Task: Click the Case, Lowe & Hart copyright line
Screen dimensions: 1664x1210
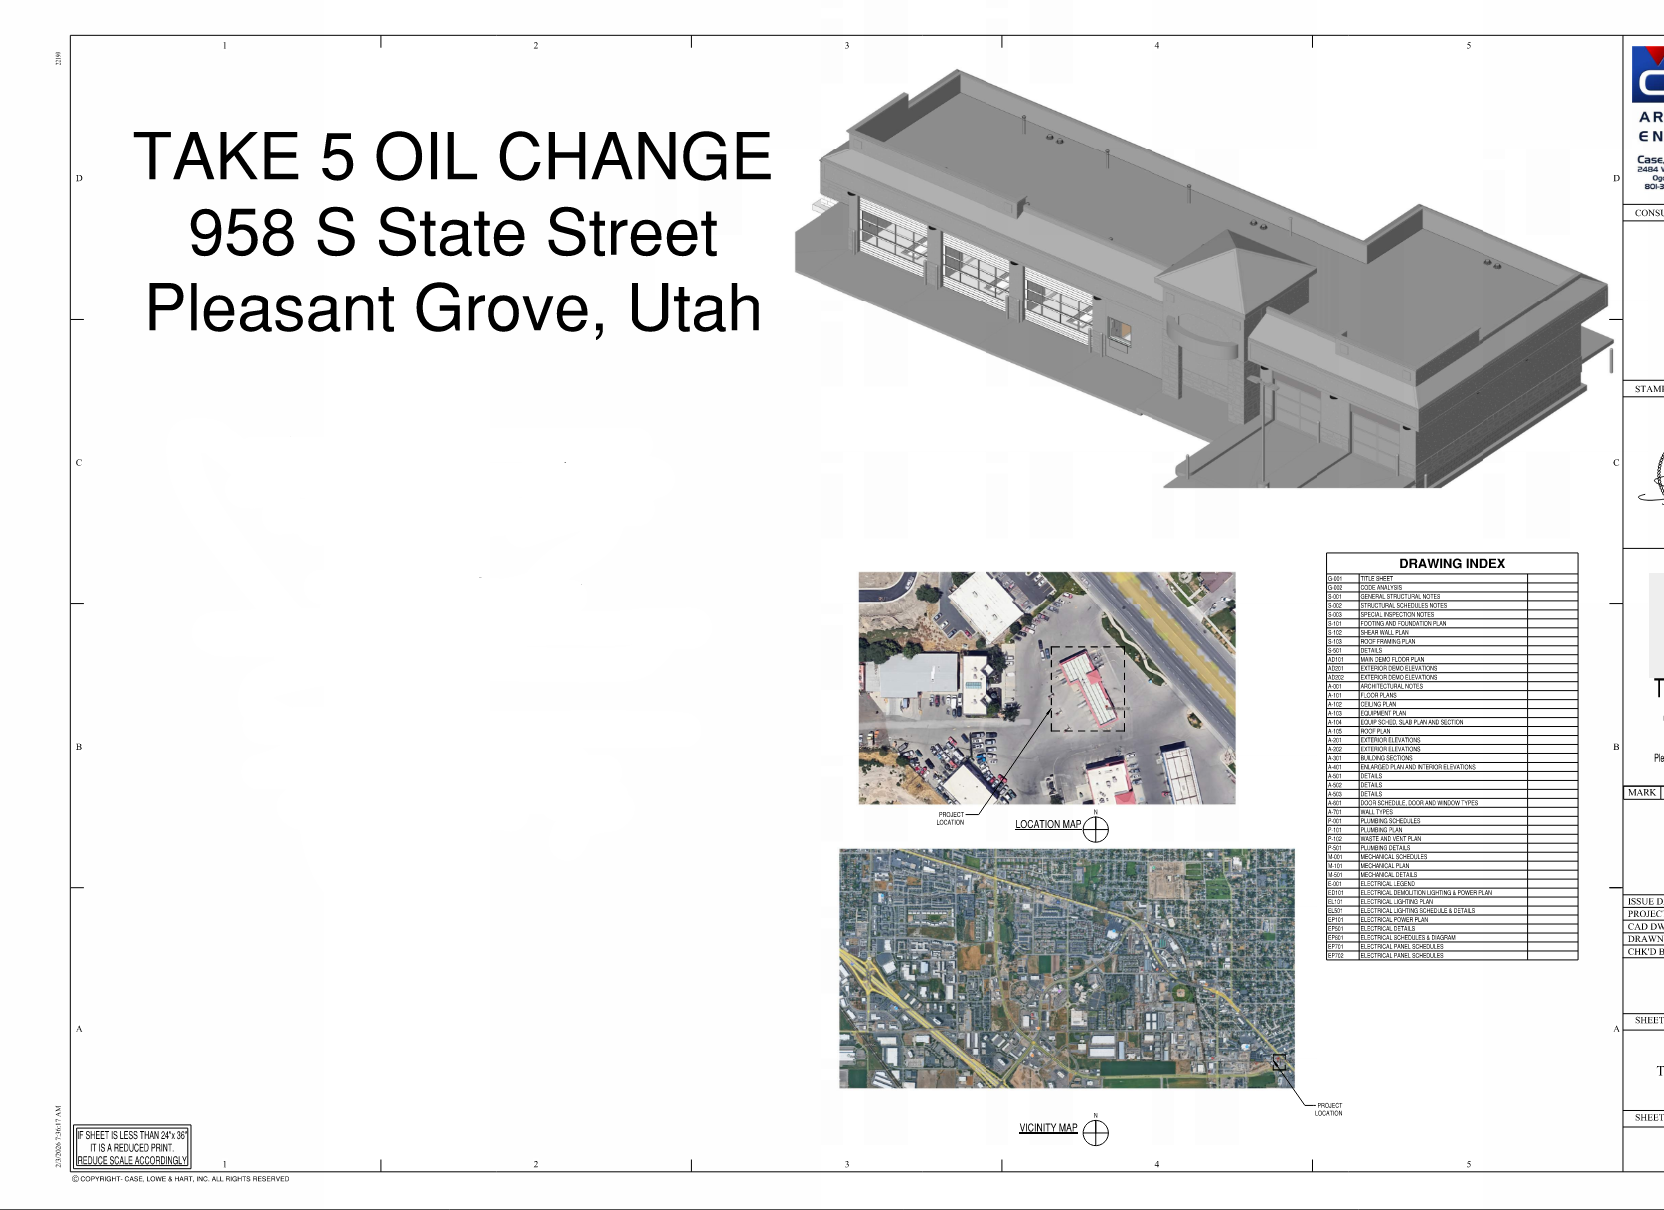Action: click(x=180, y=1179)
